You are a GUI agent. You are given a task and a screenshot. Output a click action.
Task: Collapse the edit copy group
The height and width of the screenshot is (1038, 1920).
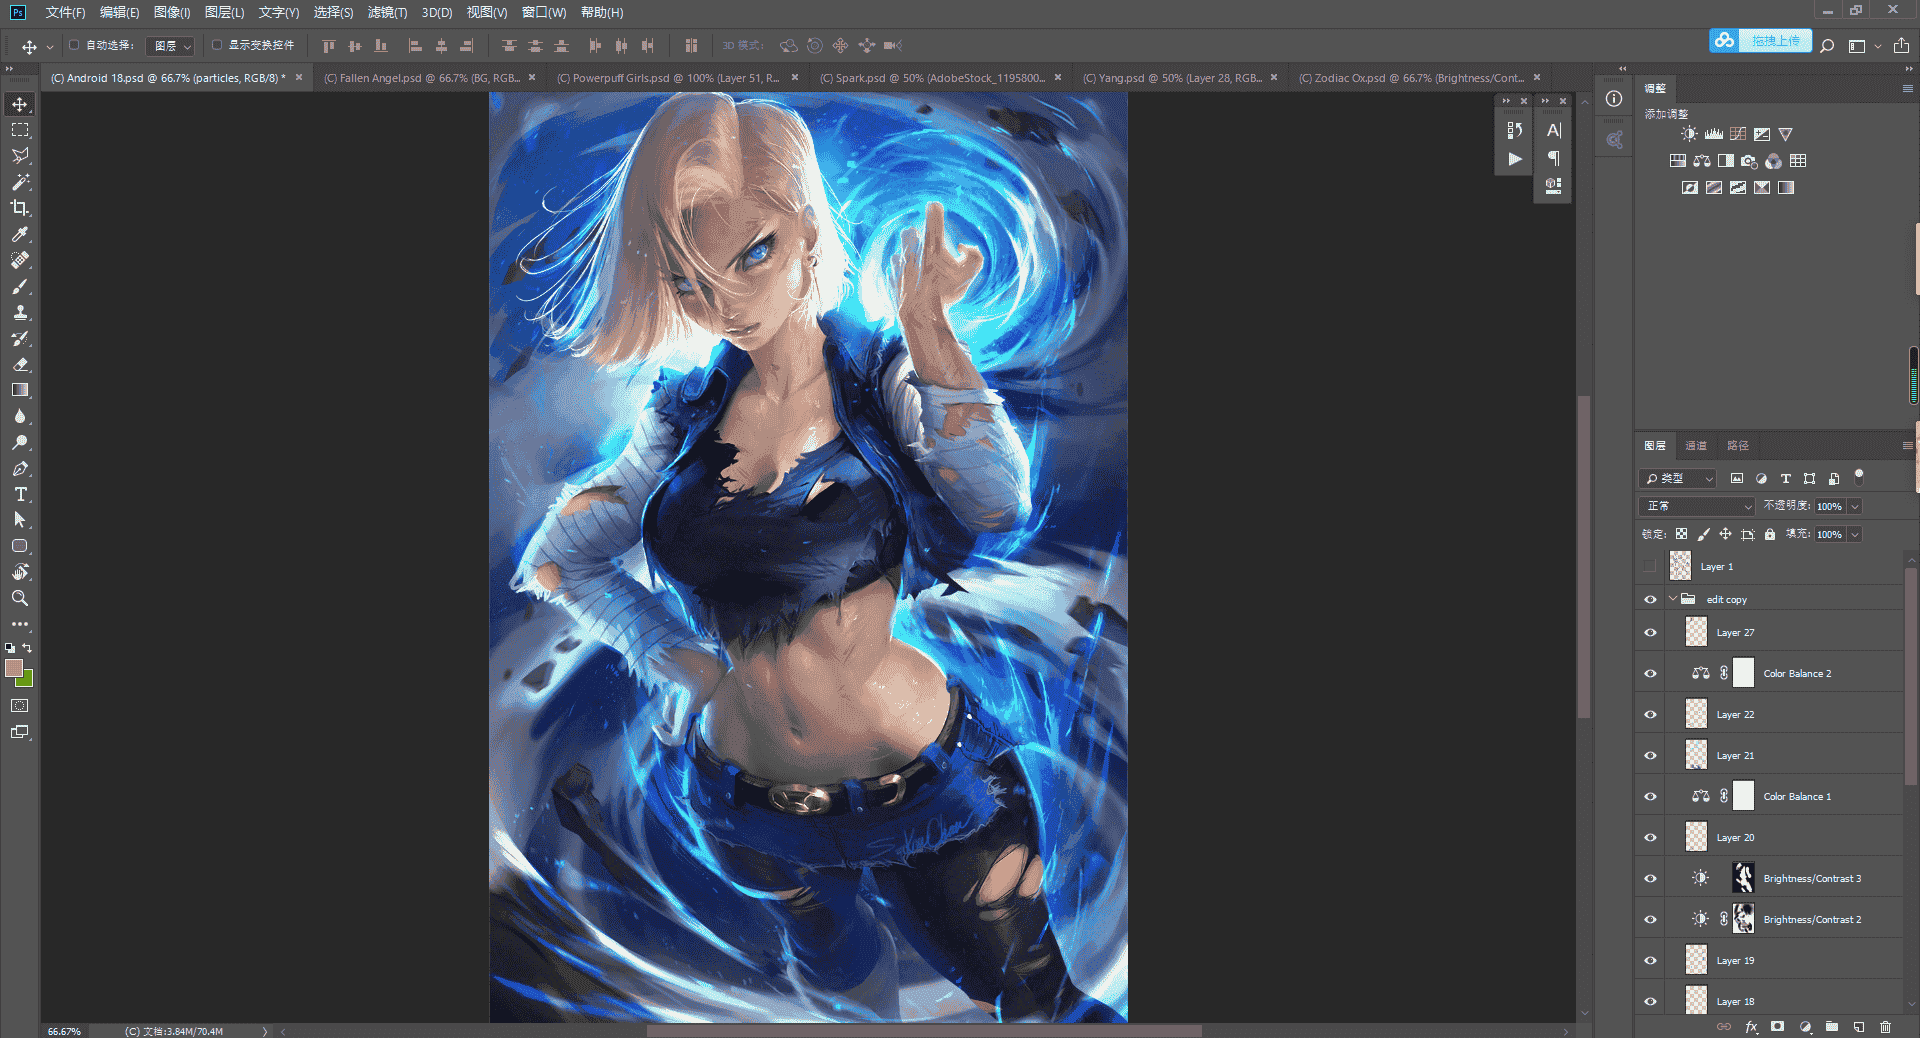[1672, 599]
